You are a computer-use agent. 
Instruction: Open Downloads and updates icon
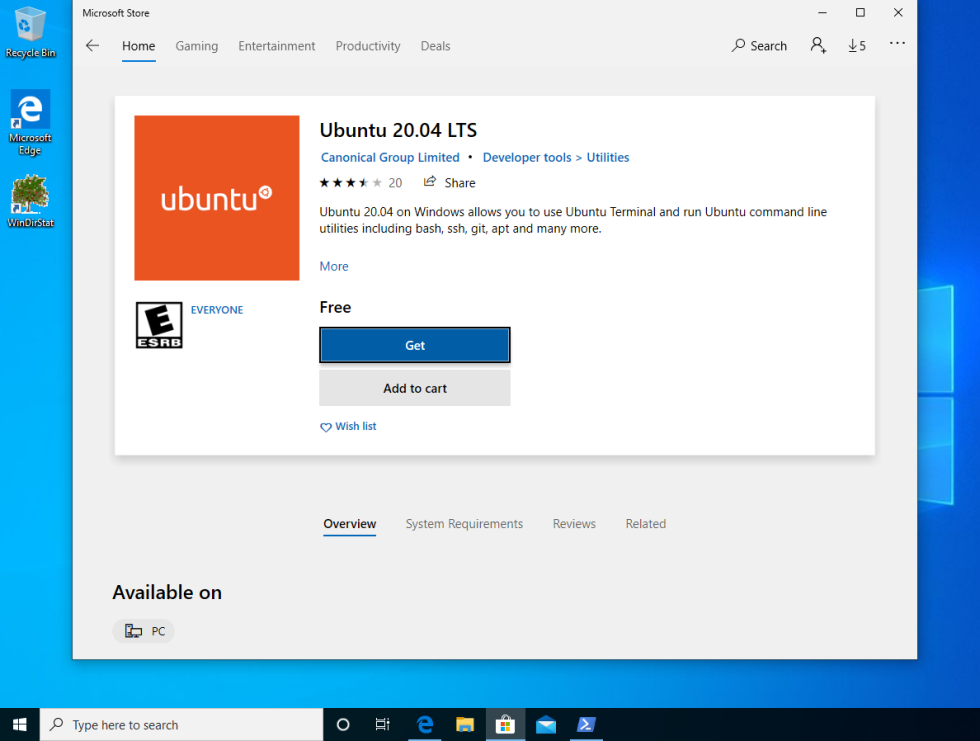[x=856, y=45]
